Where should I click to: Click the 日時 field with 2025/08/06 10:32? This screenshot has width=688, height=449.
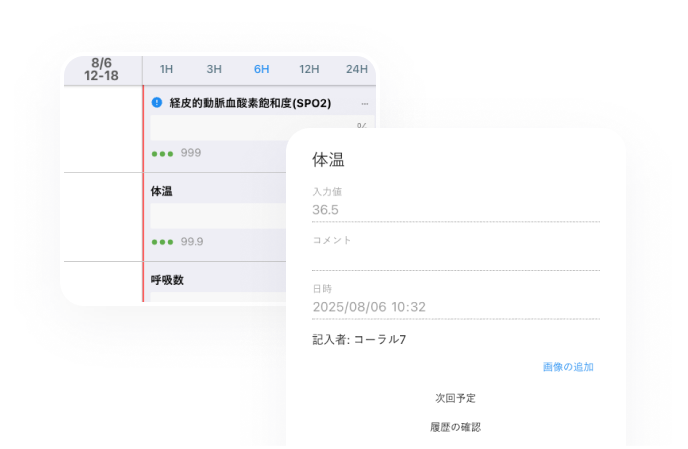coord(455,307)
